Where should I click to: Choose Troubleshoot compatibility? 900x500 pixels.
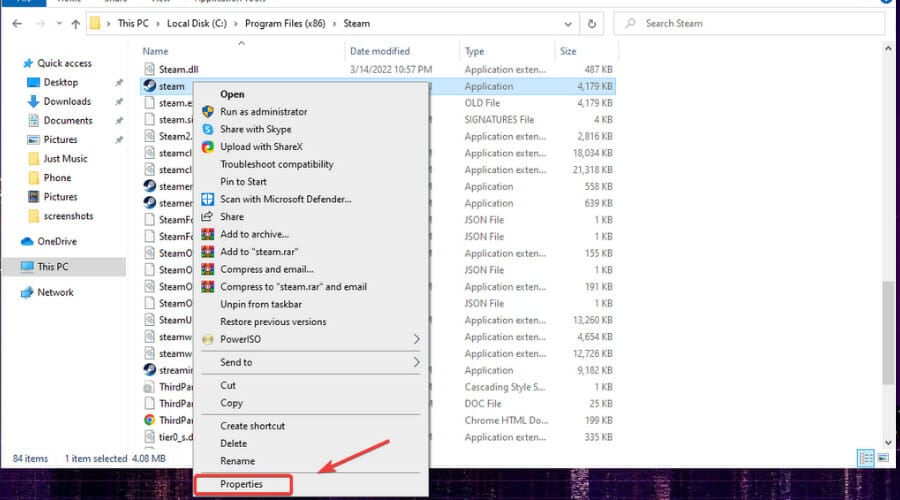(x=277, y=164)
